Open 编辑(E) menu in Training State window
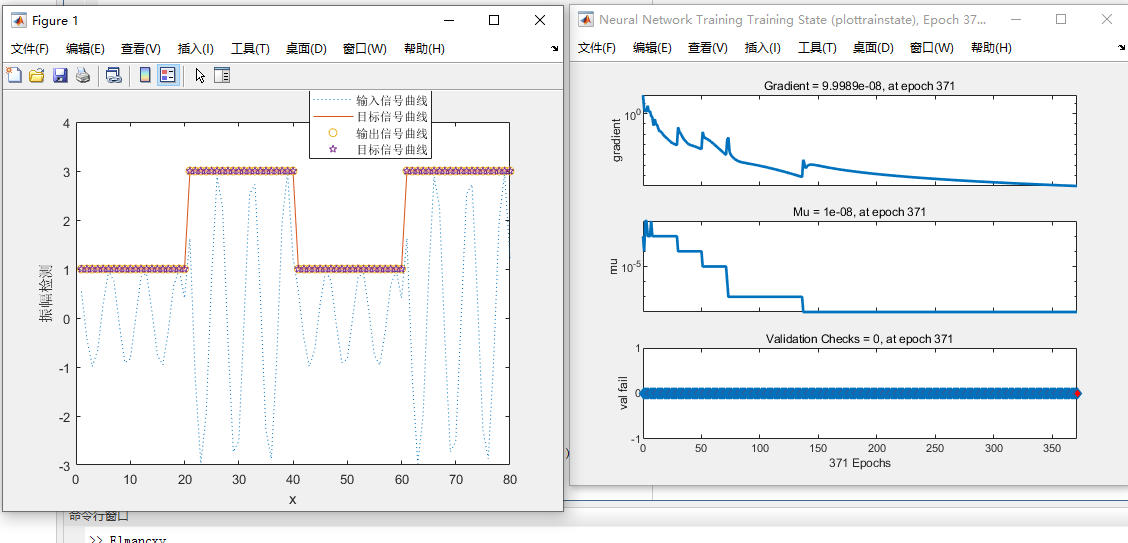1128x543 pixels. coord(652,47)
